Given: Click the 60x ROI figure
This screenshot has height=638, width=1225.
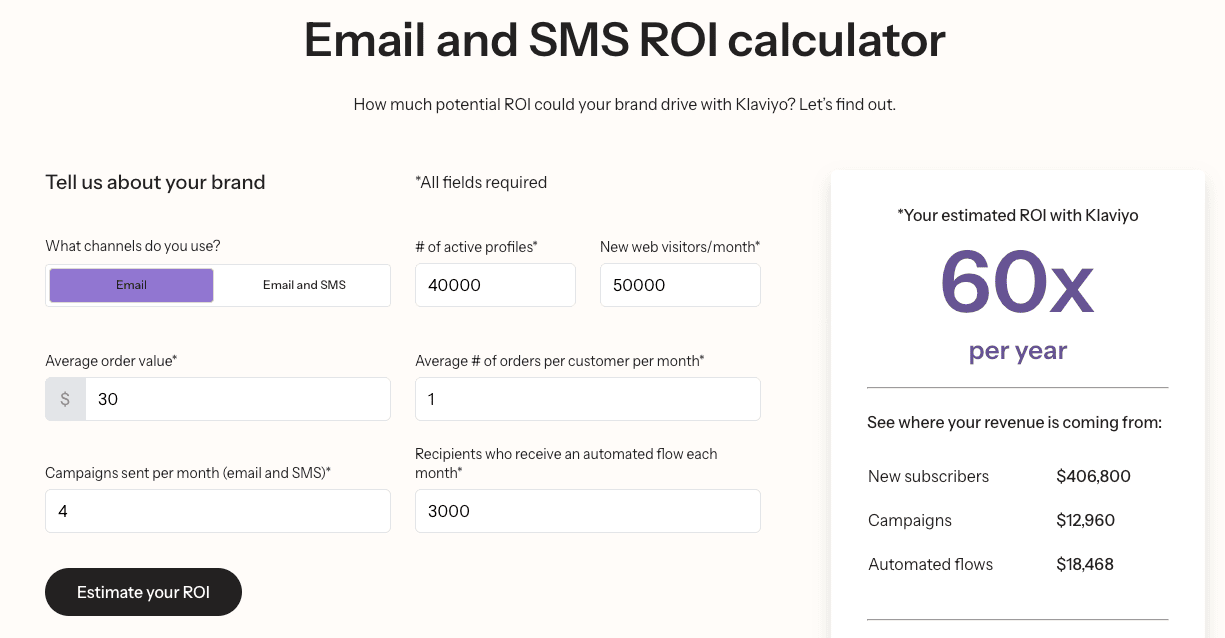Looking at the screenshot, I should point(1017,284).
